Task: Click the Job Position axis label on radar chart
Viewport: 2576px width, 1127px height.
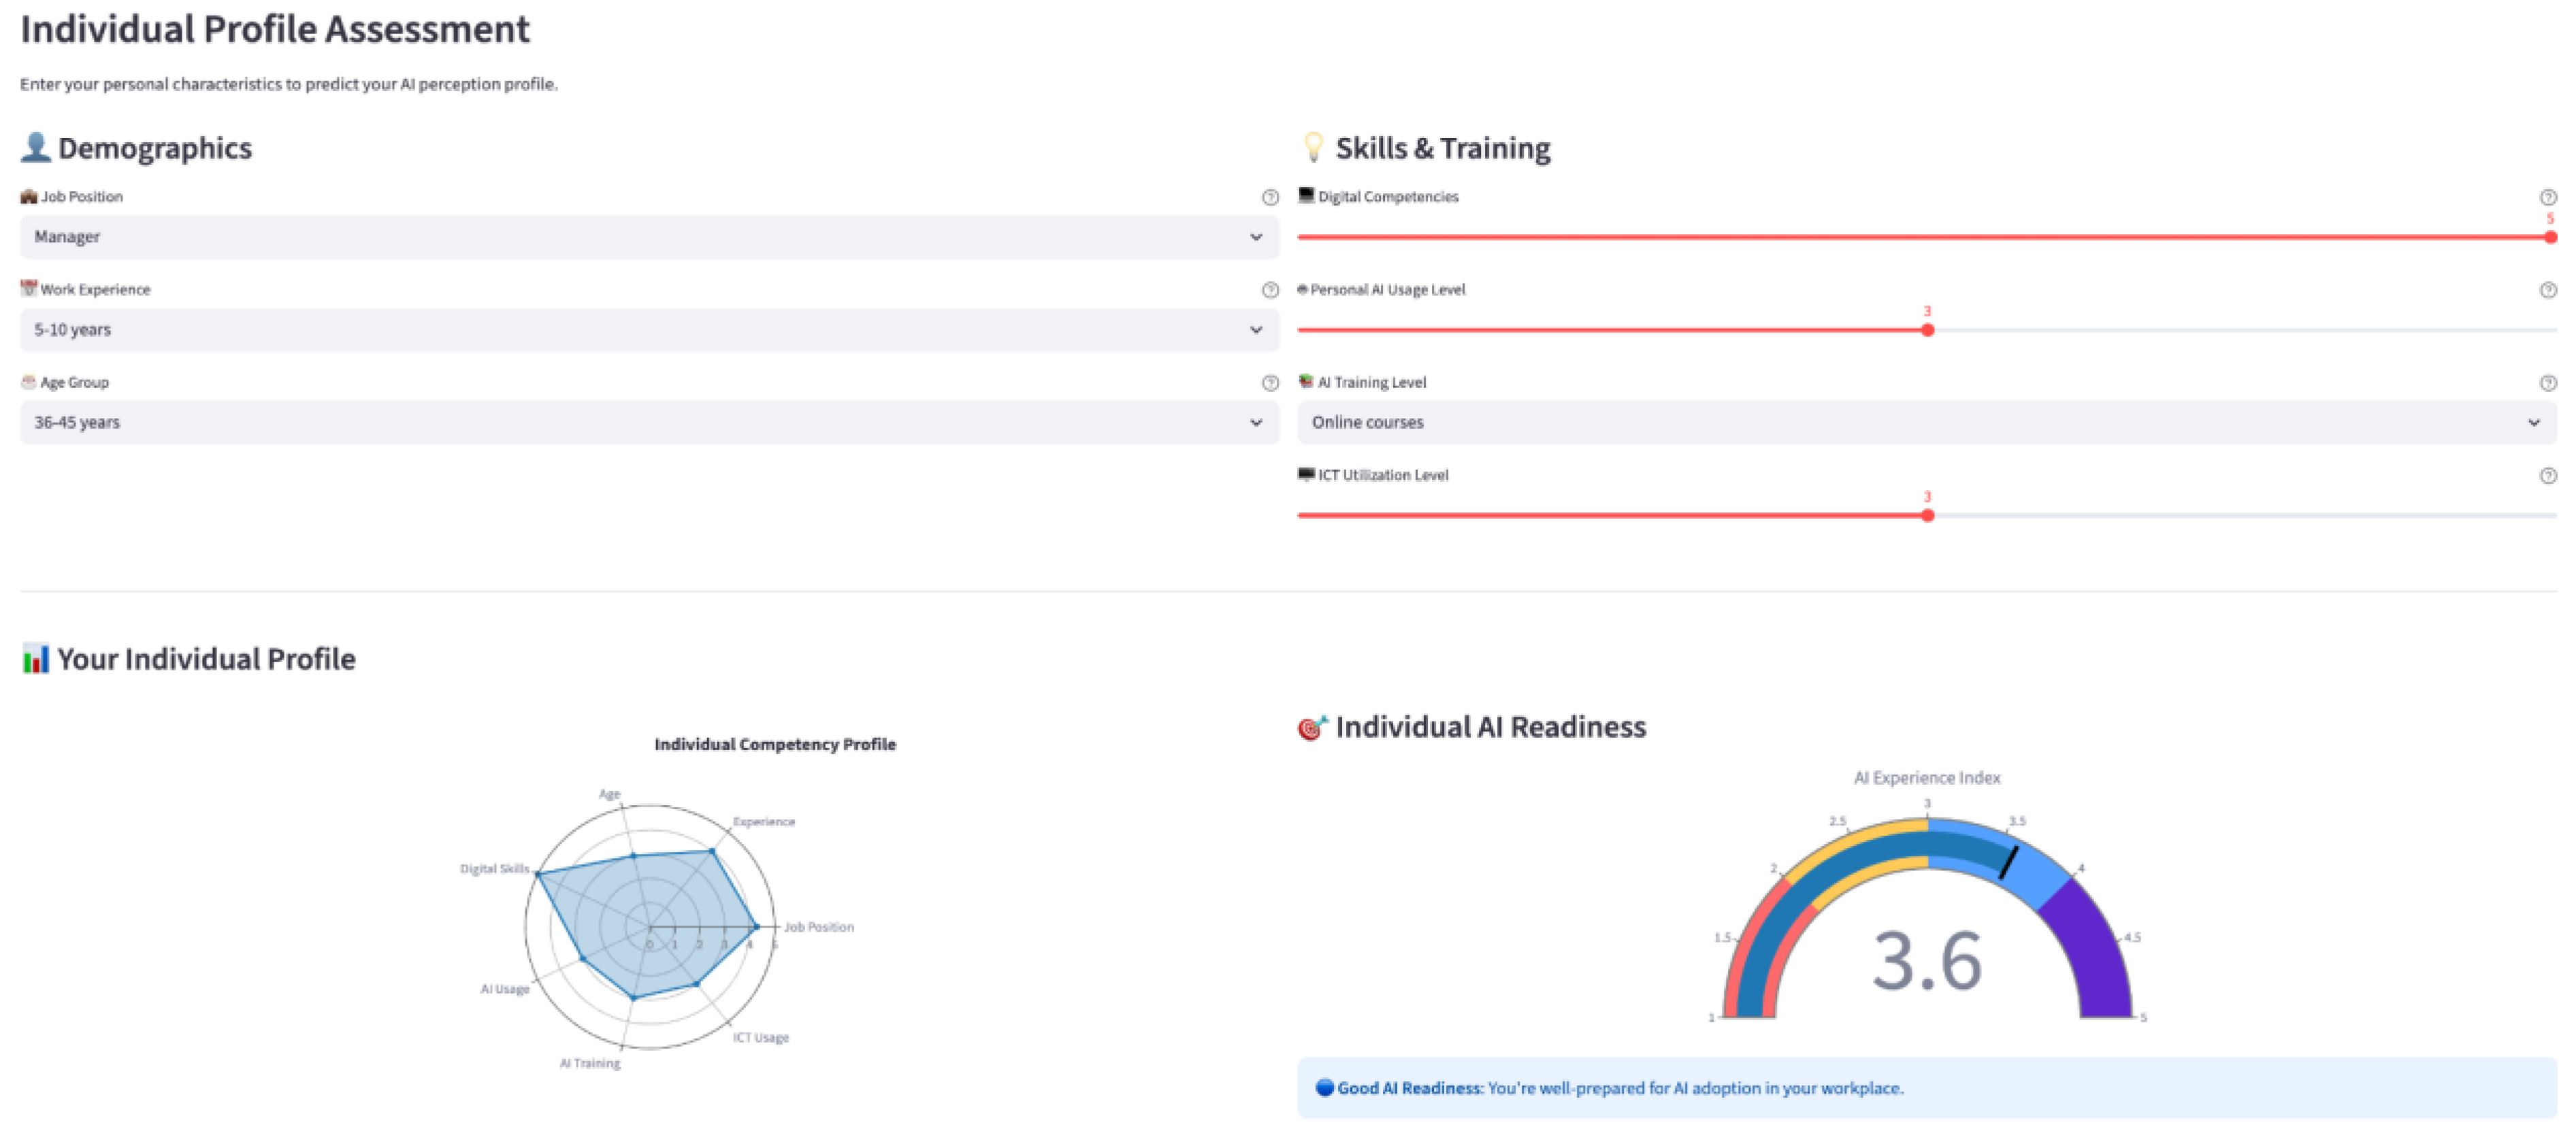Action: [818, 927]
